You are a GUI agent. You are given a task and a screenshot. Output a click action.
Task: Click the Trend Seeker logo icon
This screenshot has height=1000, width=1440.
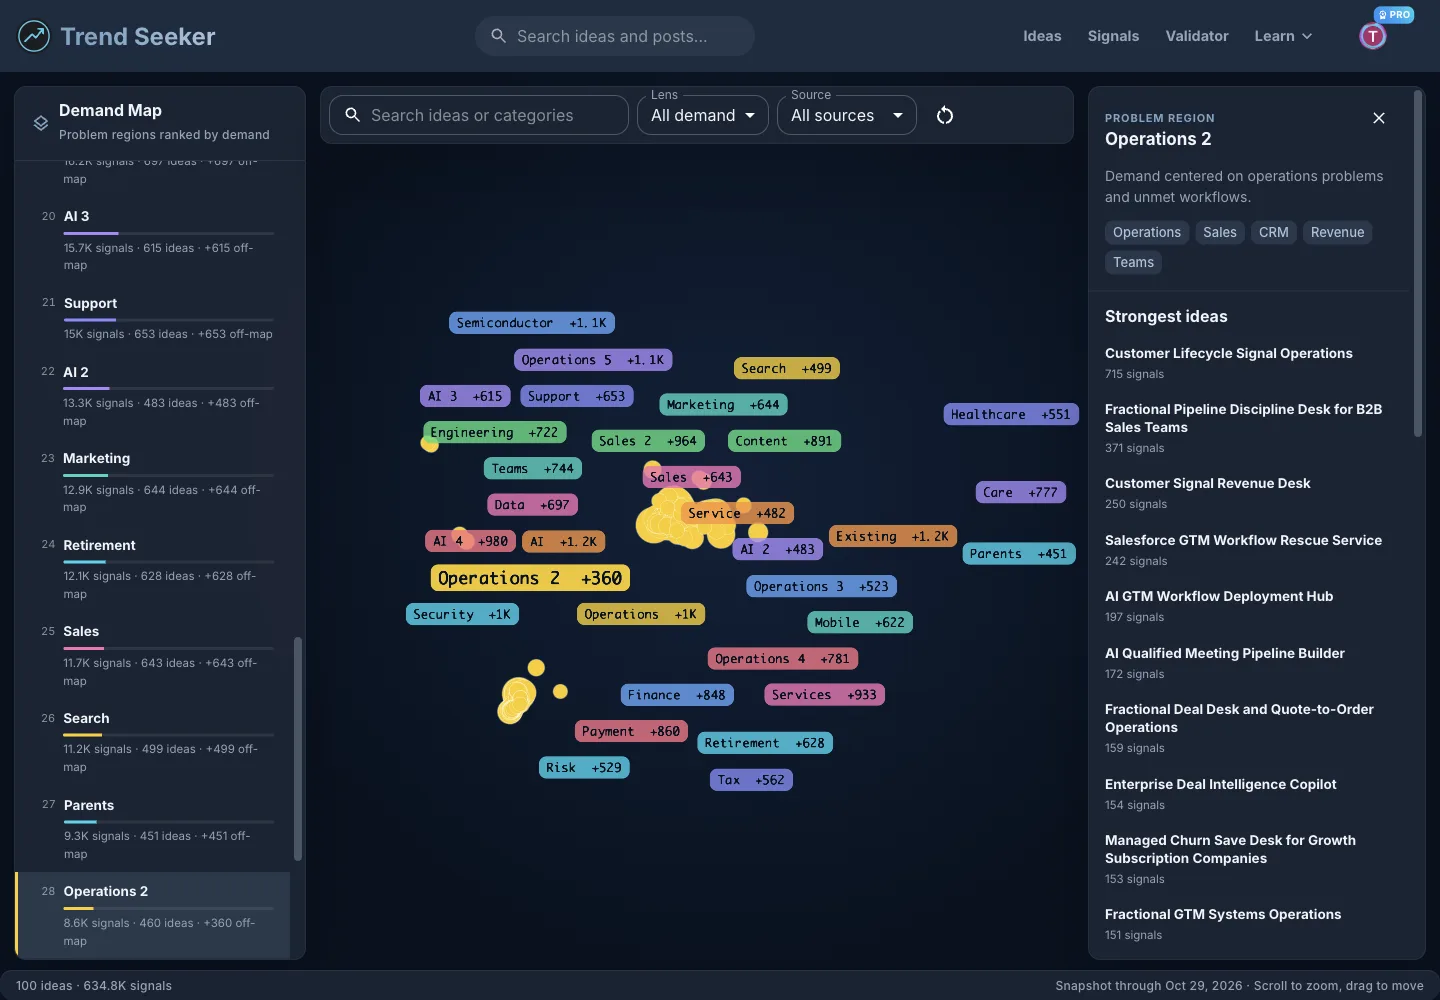pyautogui.click(x=34, y=36)
